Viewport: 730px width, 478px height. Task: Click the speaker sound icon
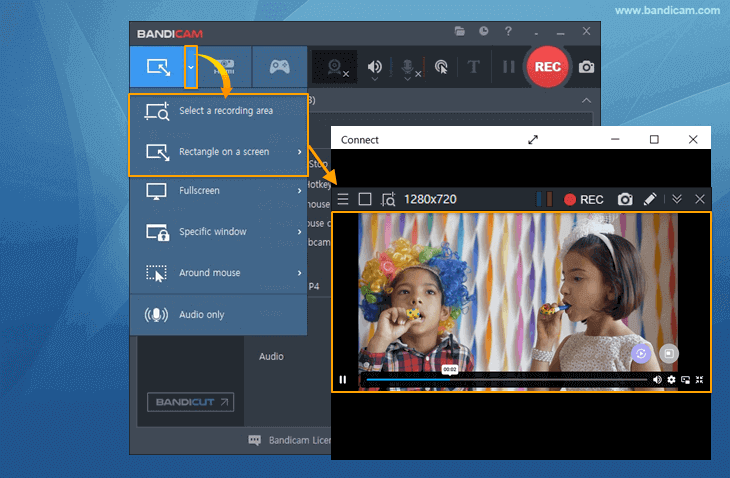tap(374, 66)
